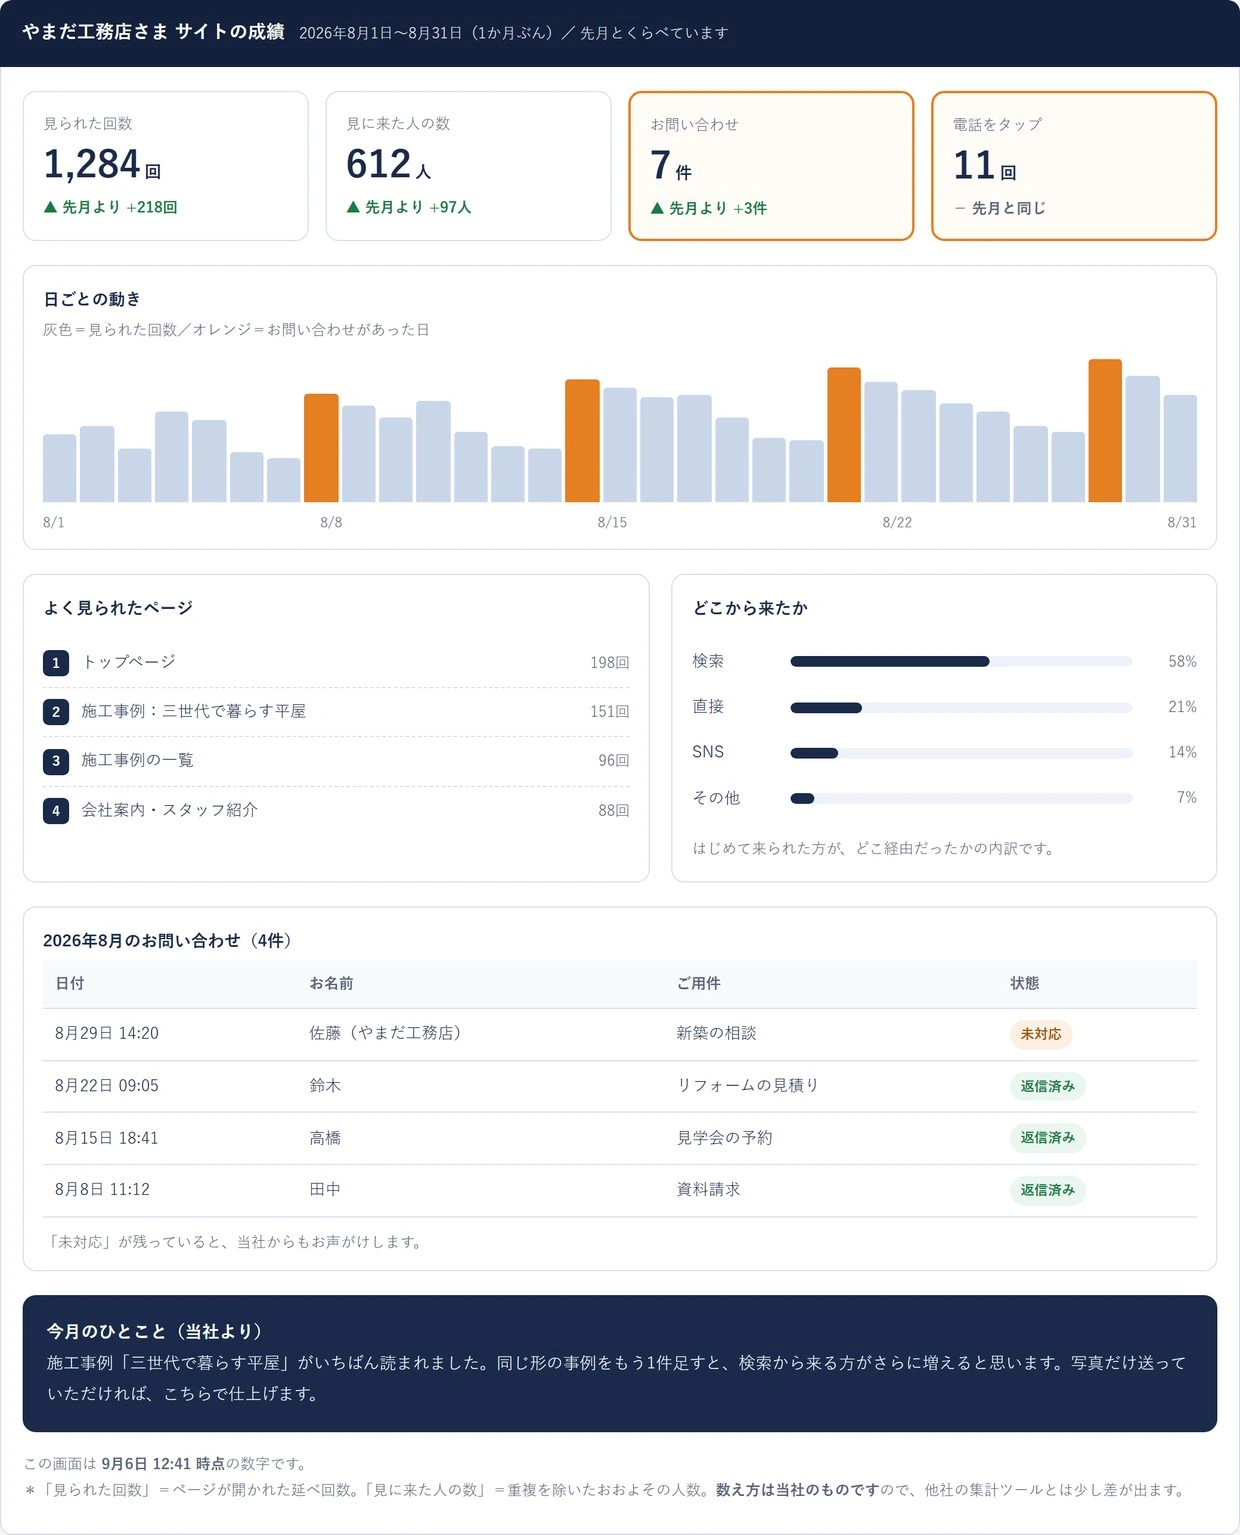Click the 21% value for 直接
The height and width of the screenshot is (1535, 1240).
coord(1182,707)
